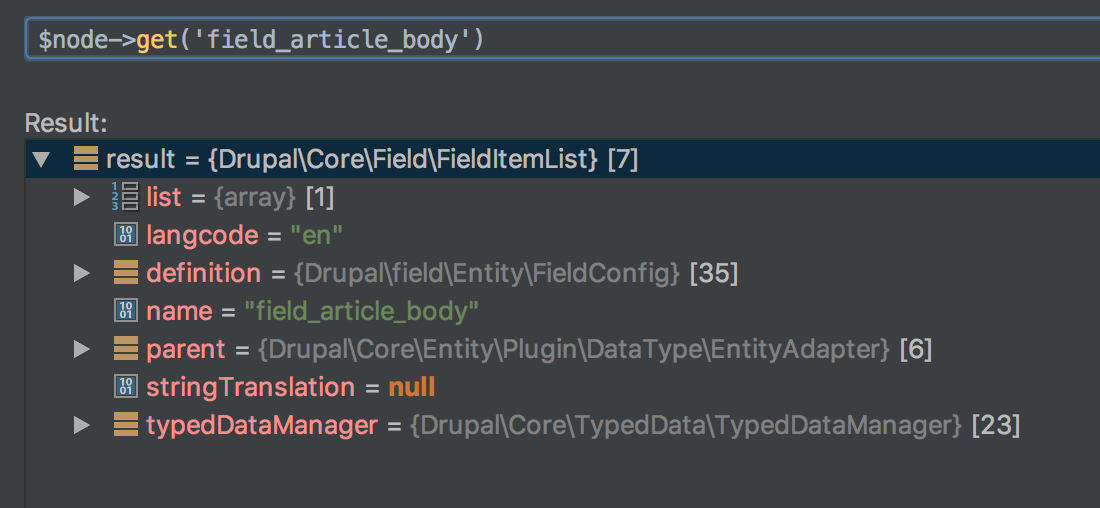Viewport: 1100px width, 508px height.
Task: Click the binary icon beside name
Action: (x=126, y=311)
